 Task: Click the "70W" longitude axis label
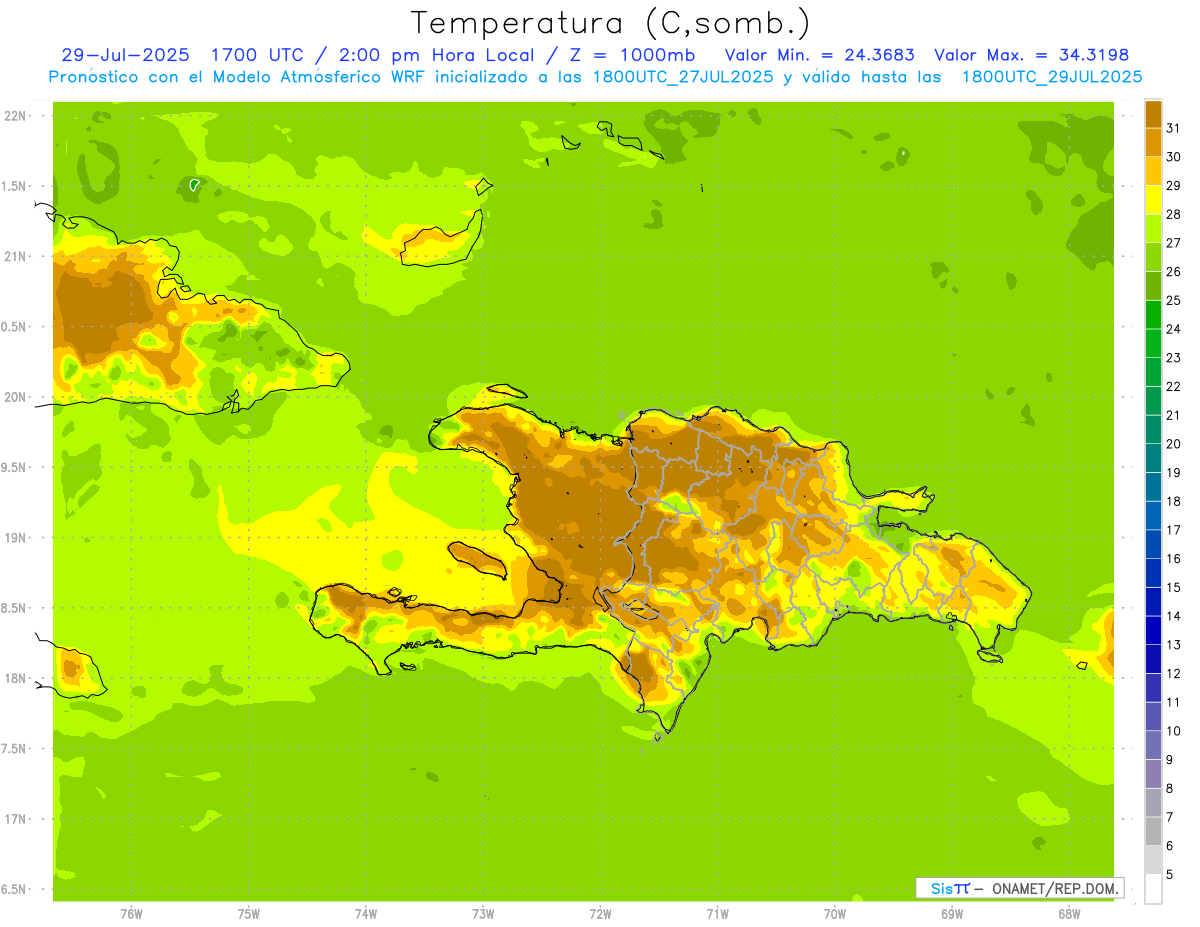pyautogui.click(x=835, y=913)
